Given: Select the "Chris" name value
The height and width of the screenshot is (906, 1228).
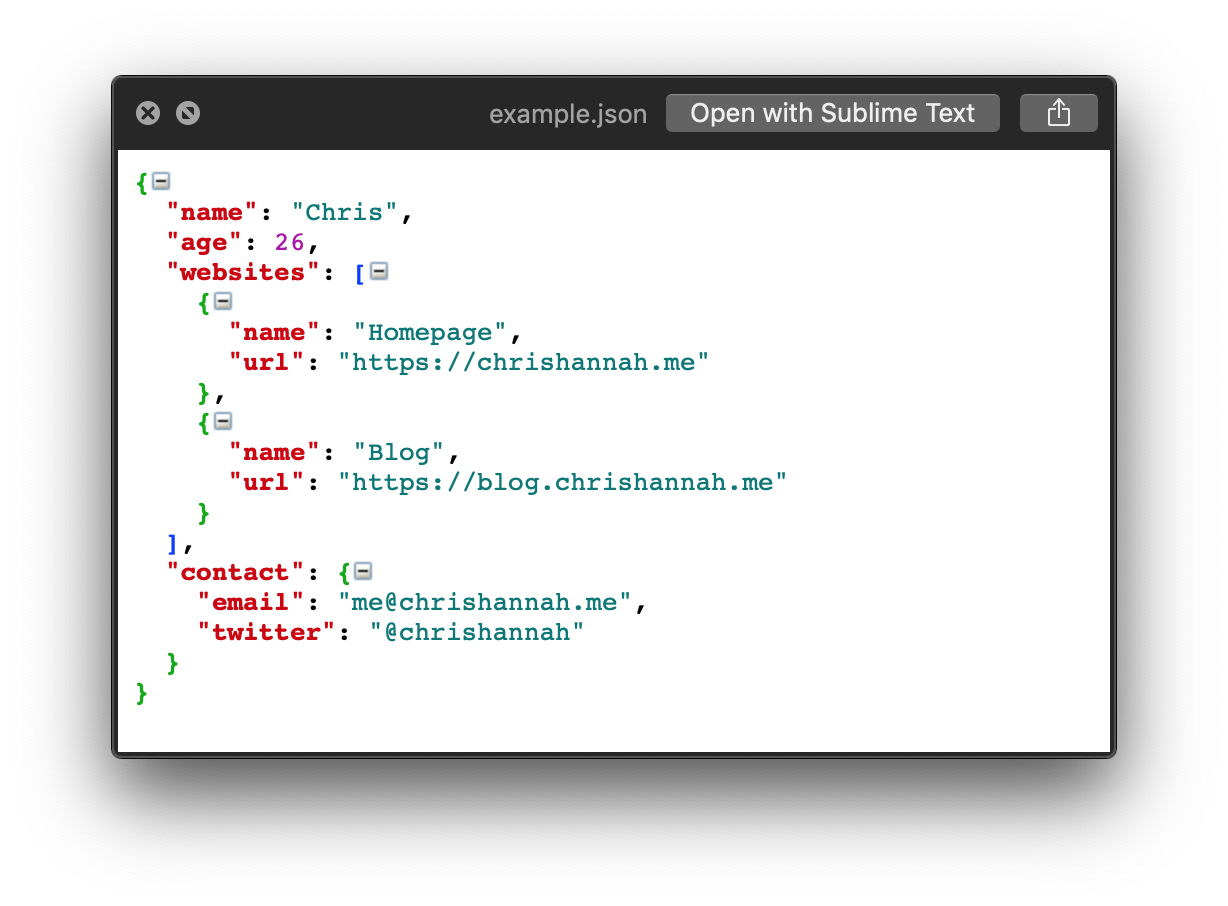Looking at the screenshot, I should pyautogui.click(x=344, y=212).
